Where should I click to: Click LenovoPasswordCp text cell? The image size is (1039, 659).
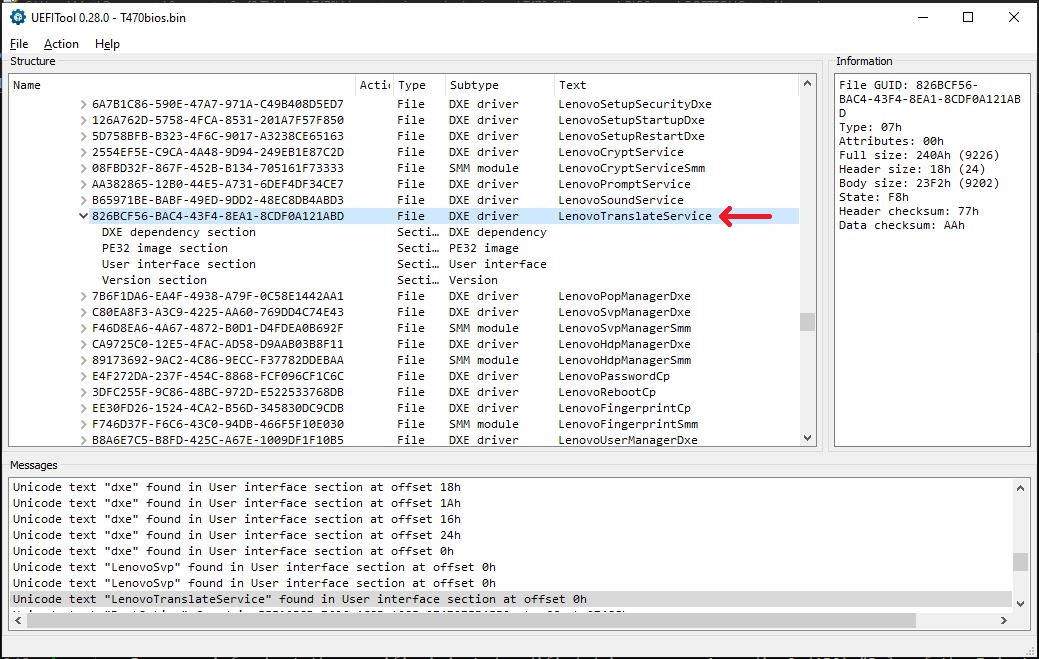click(614, 376)
